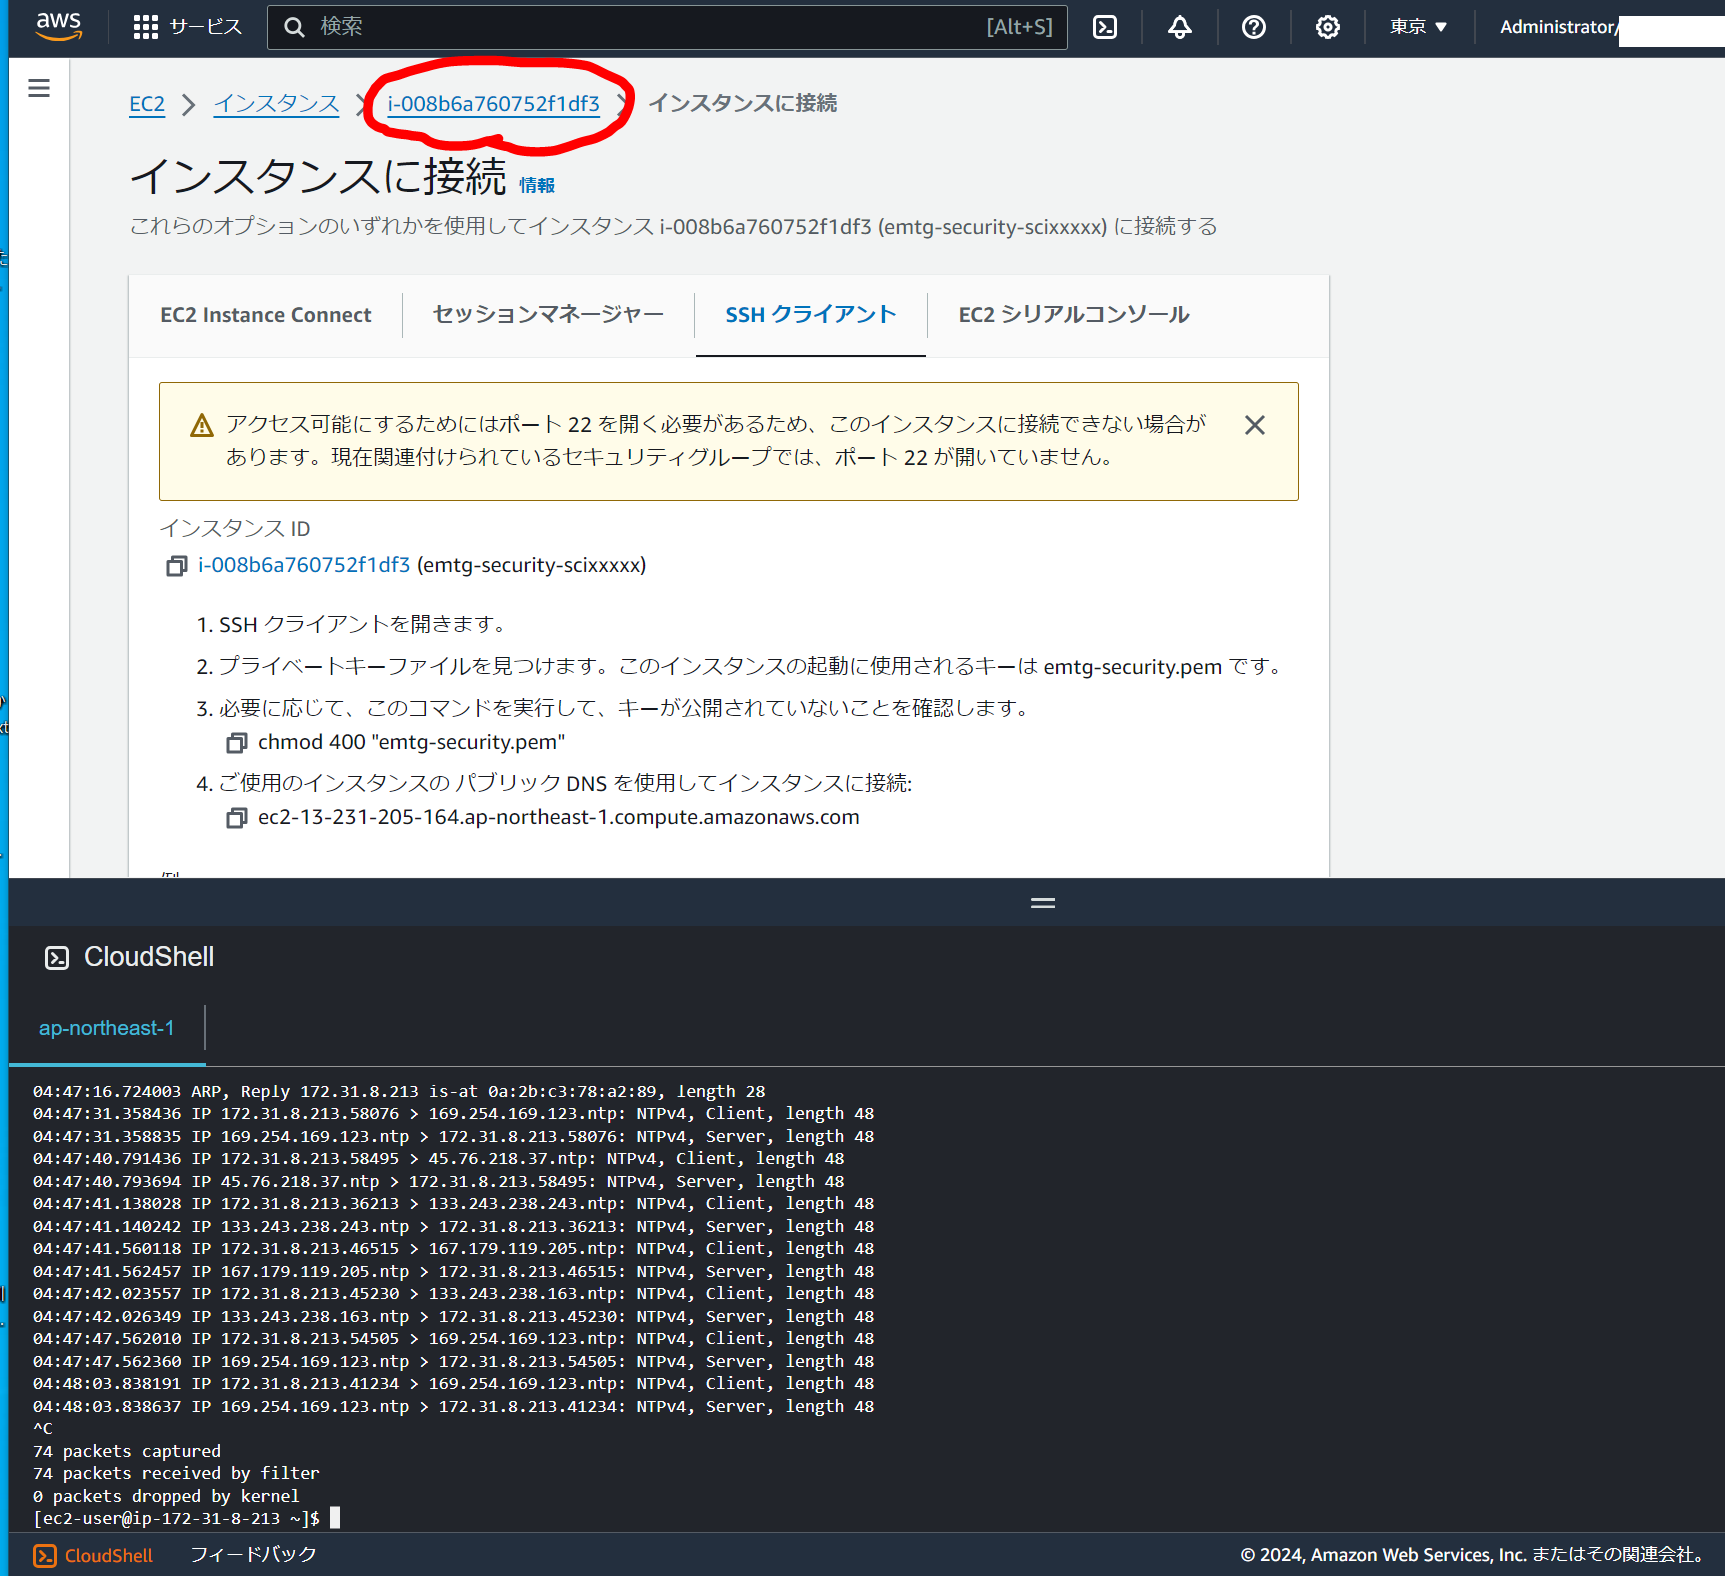
Task: Expand the 東京 region dropdown
Action: (1419, 27)
